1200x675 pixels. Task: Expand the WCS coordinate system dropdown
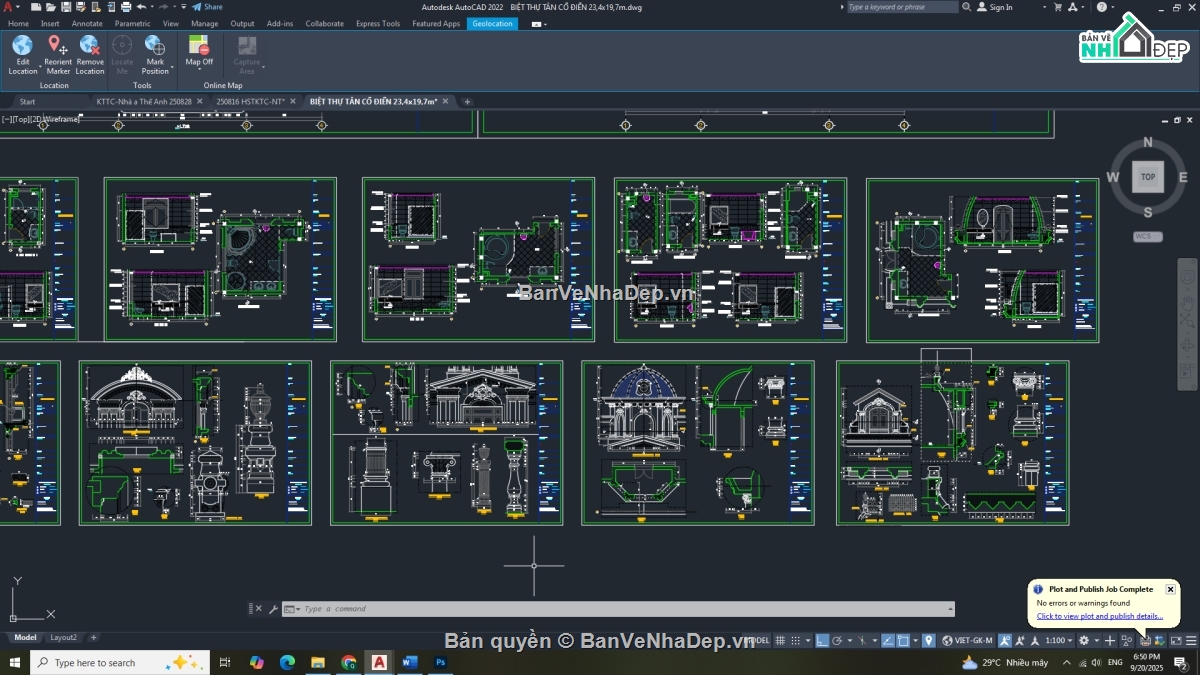1147,237
